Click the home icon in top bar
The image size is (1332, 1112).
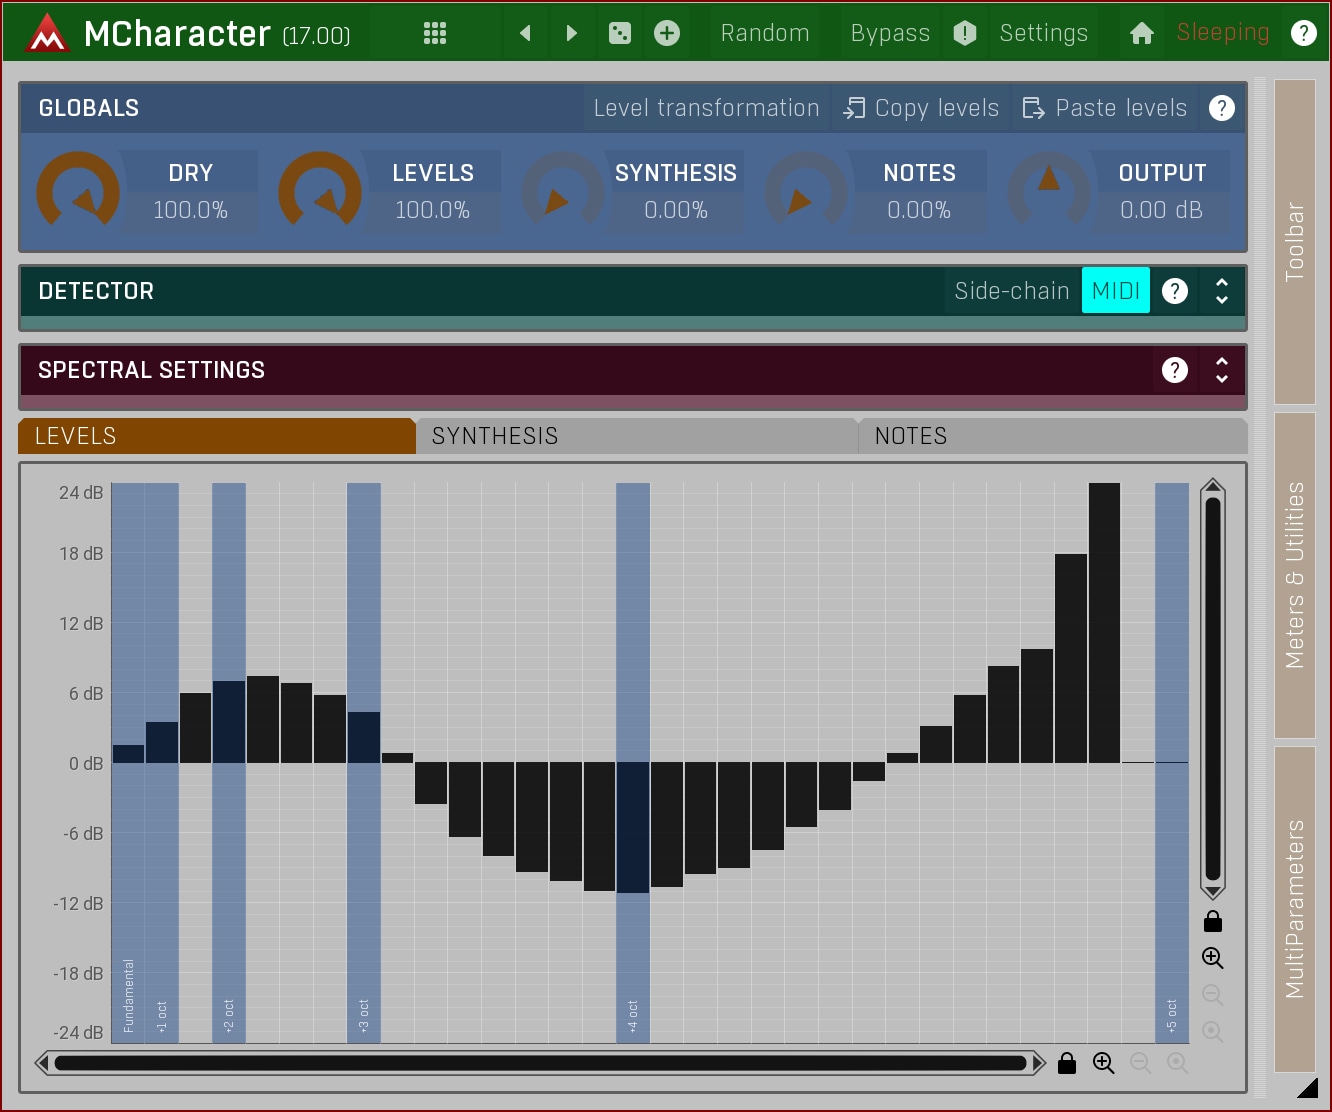[1141, 33]
